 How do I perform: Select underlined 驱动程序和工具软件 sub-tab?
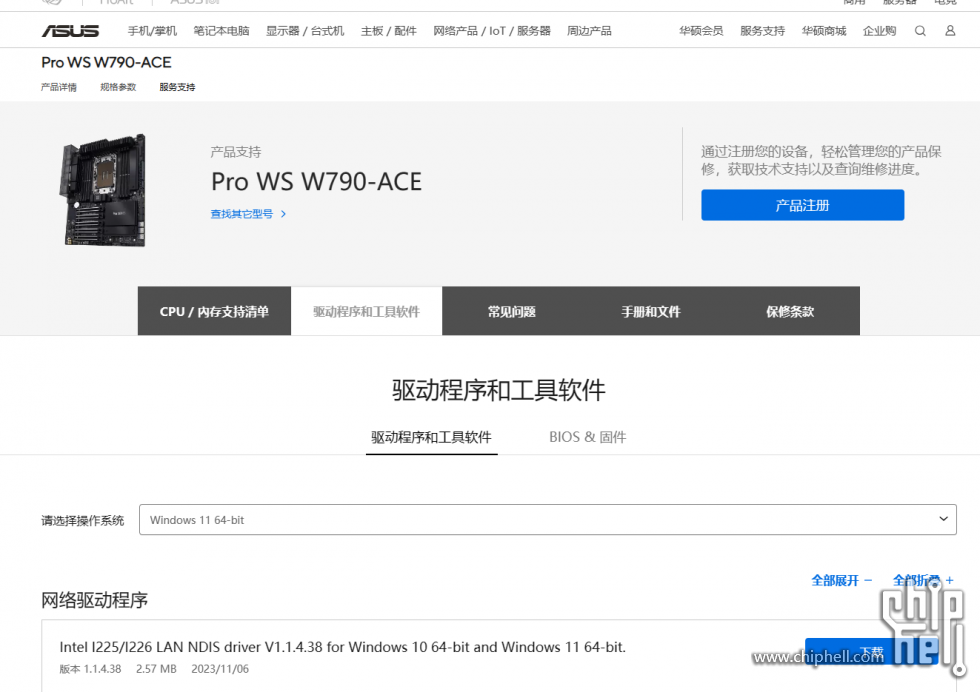point(431,437)
